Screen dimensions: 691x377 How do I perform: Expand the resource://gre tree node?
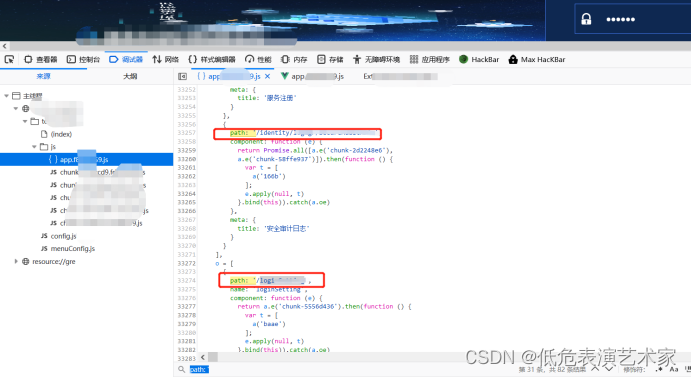[16, 261]
